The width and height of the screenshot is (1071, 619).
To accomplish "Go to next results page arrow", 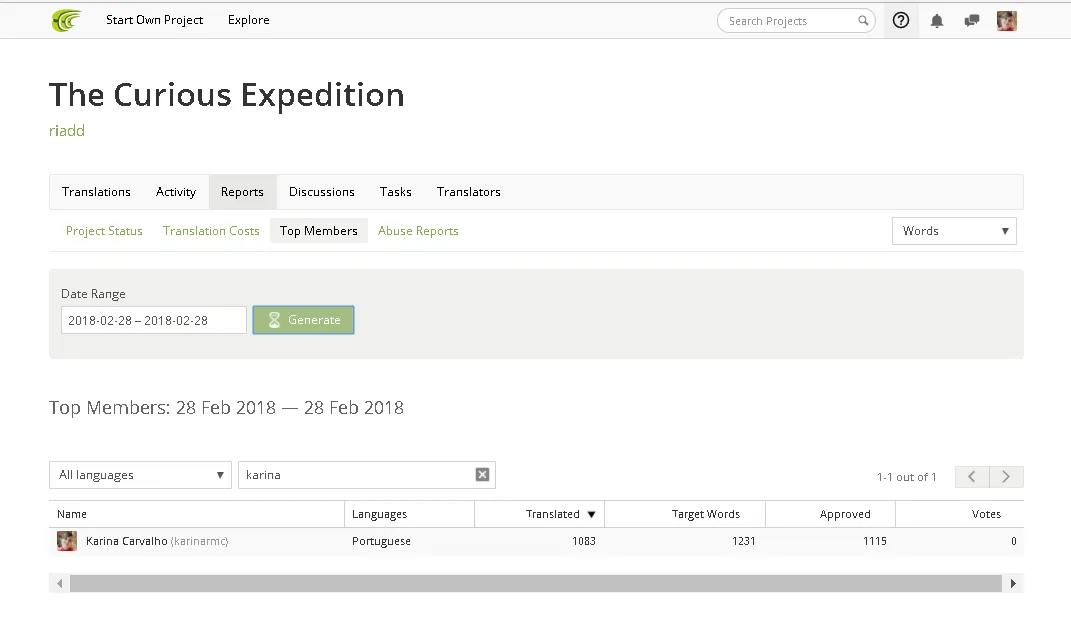I will [x=1006, y=477].
